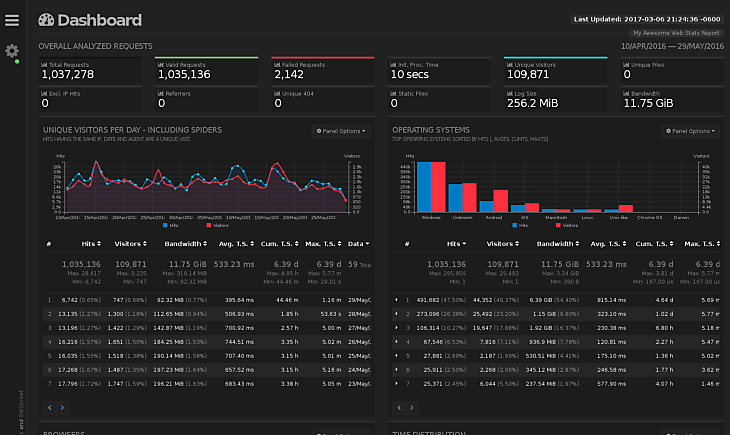Open the hamburger navigation menu
This screenshot has width=730, height=435.
pos(12,20)
